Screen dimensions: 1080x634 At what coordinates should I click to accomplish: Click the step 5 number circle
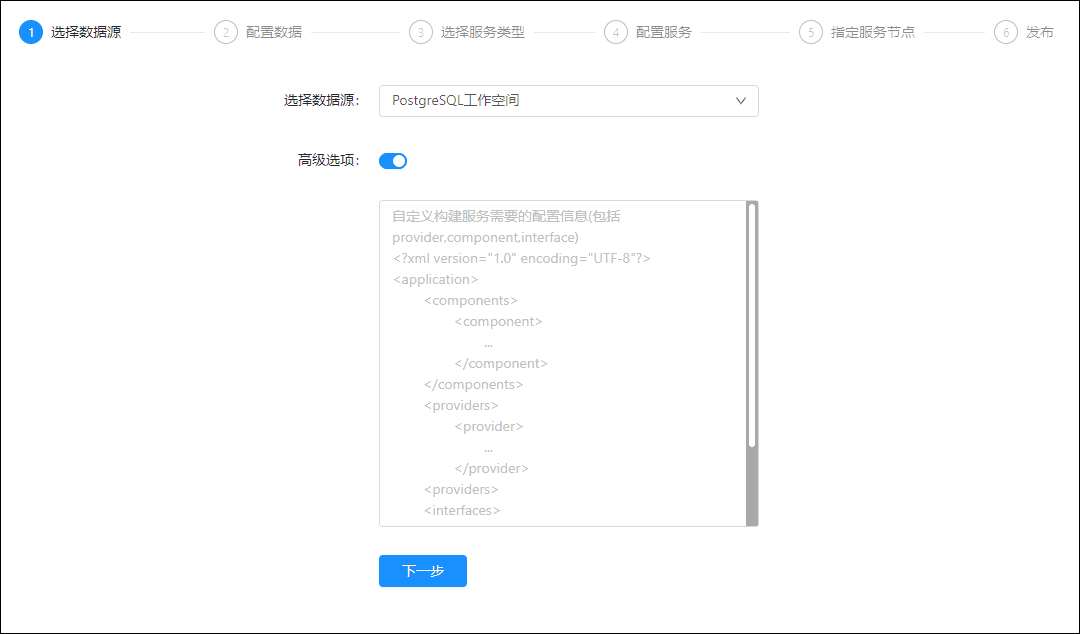(811, 32)
